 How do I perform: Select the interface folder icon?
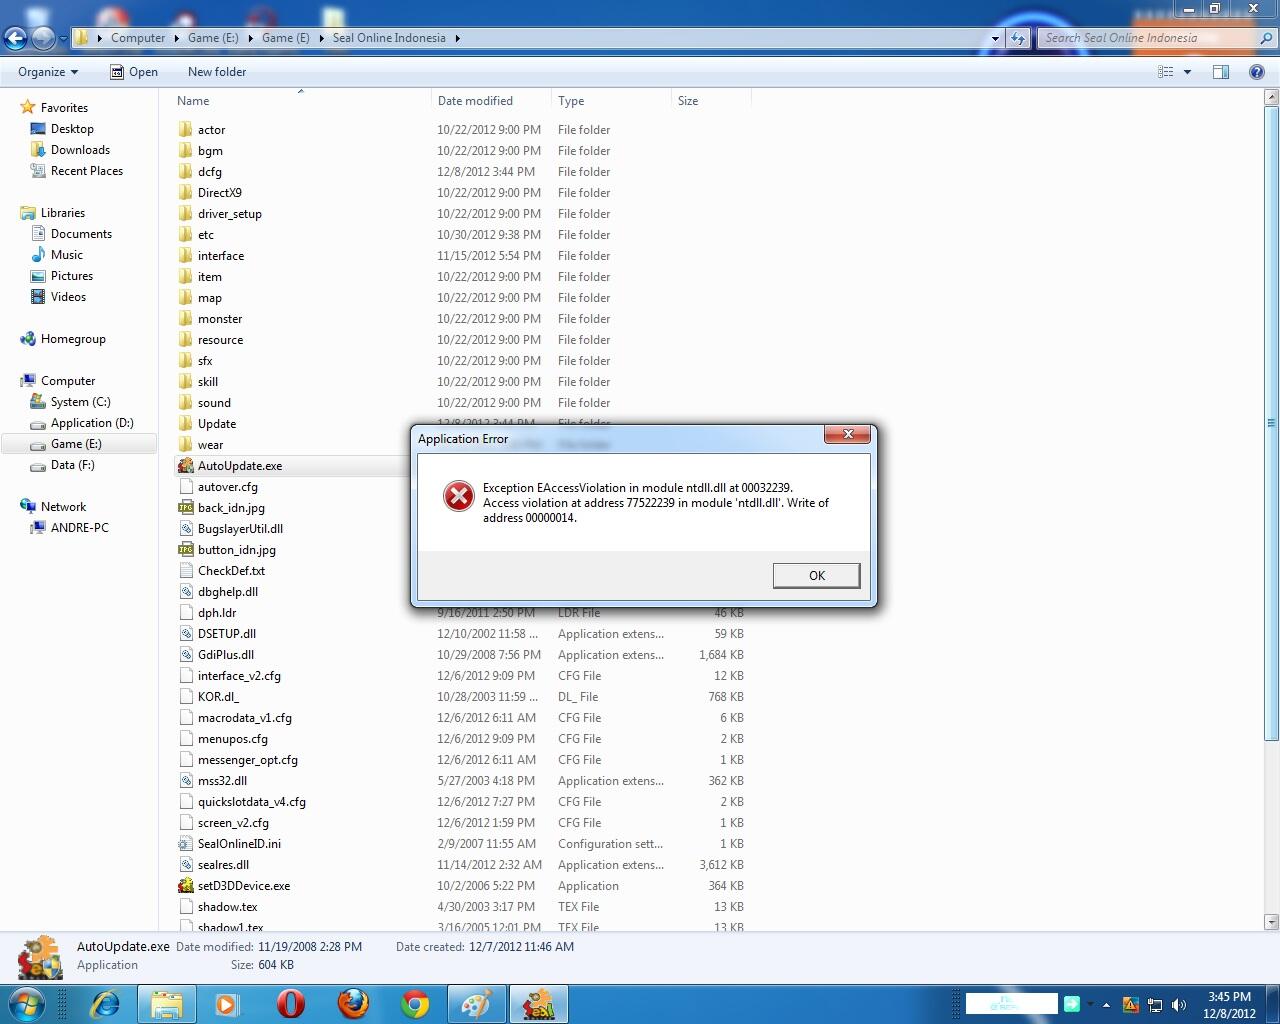(x=185, y=255)
